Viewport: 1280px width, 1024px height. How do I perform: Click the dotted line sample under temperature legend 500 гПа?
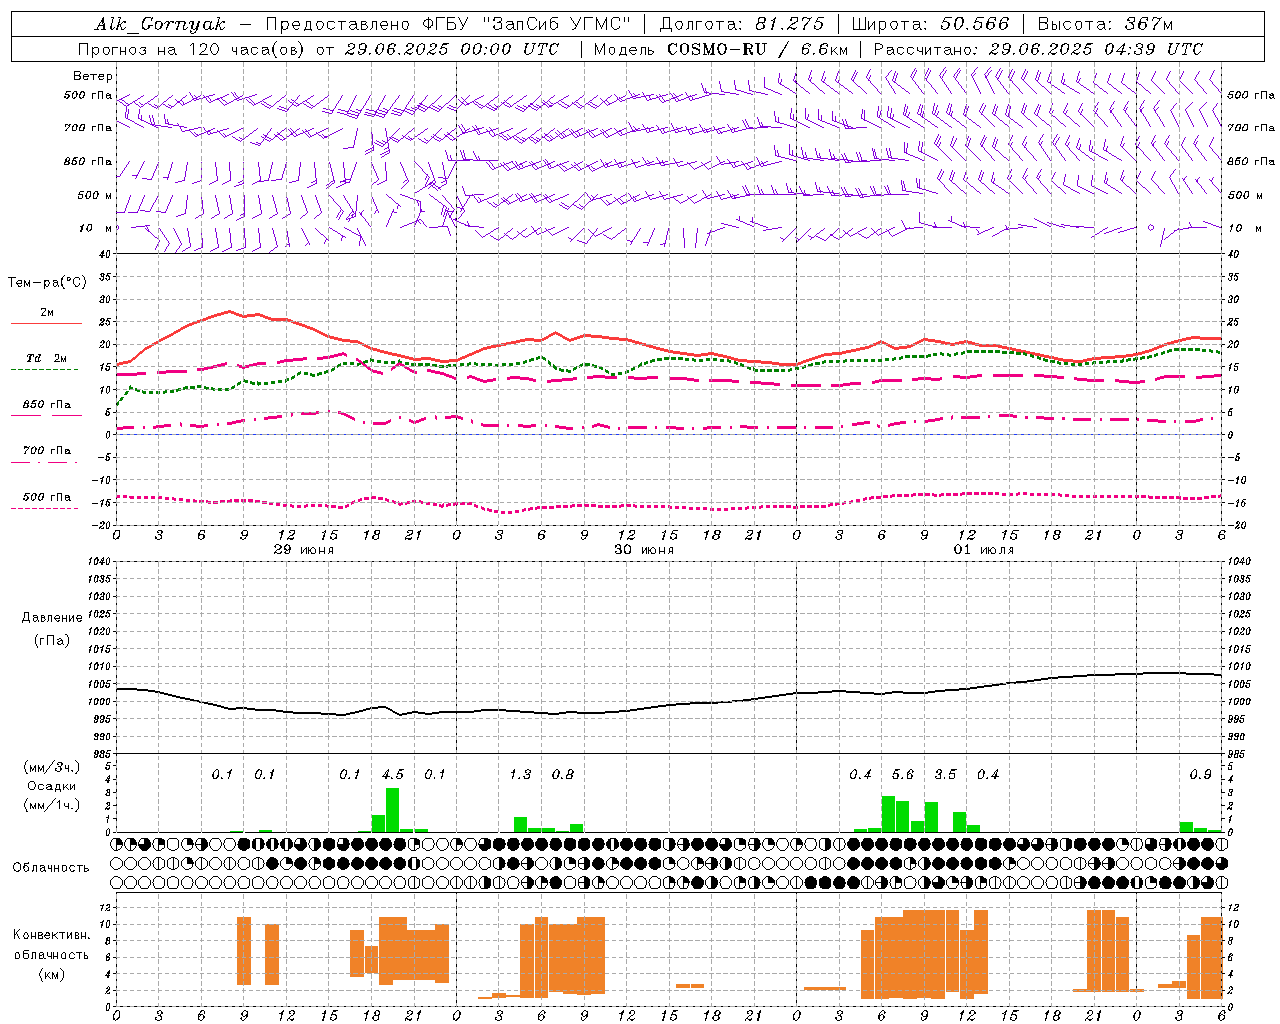[x=44, y=509]
